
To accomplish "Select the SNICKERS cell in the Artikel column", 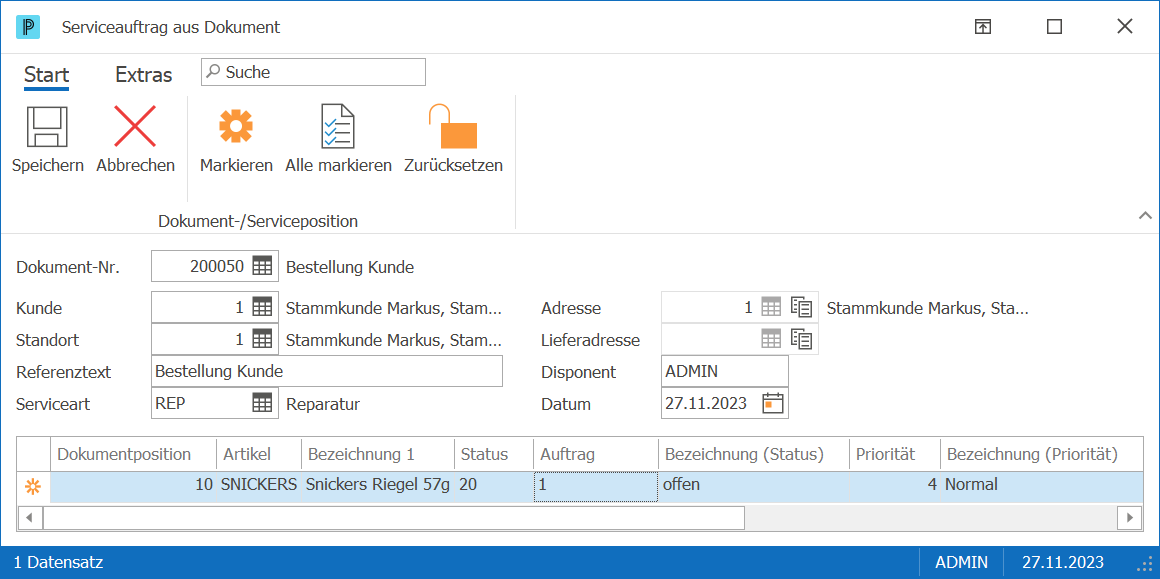I will click(x=259, y=486).
